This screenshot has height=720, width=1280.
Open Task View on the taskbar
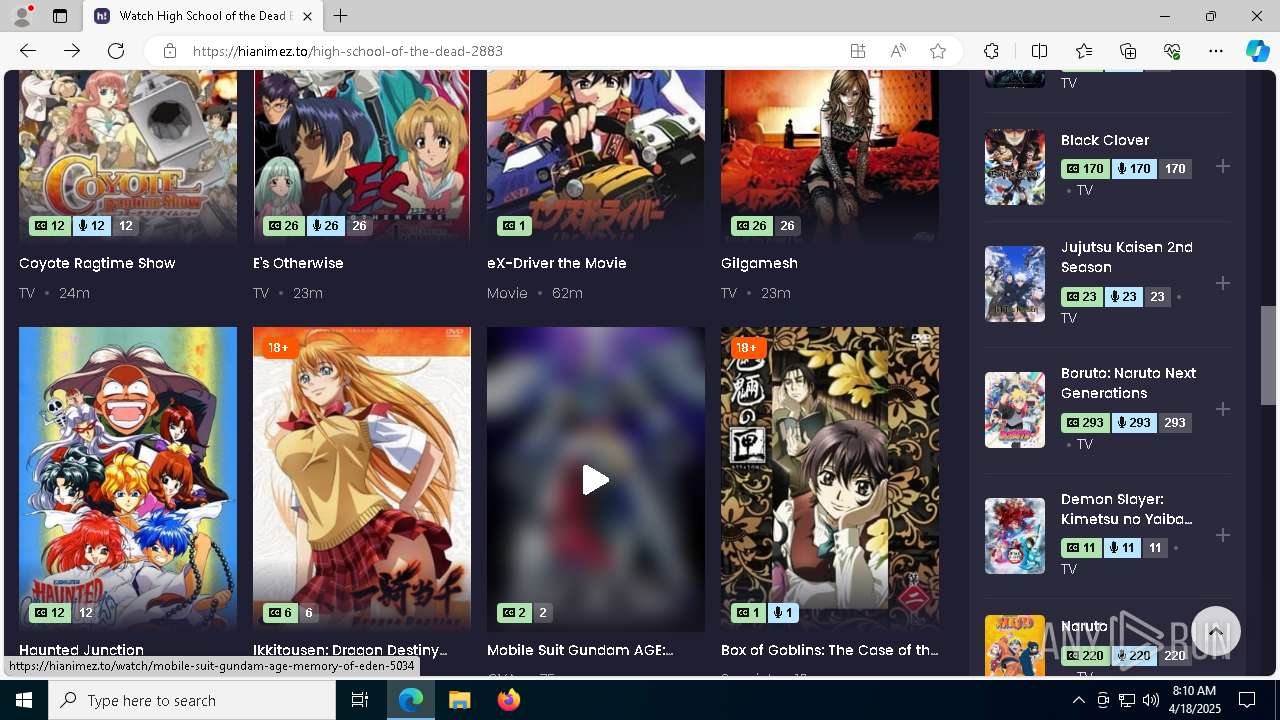click(360, 700)
